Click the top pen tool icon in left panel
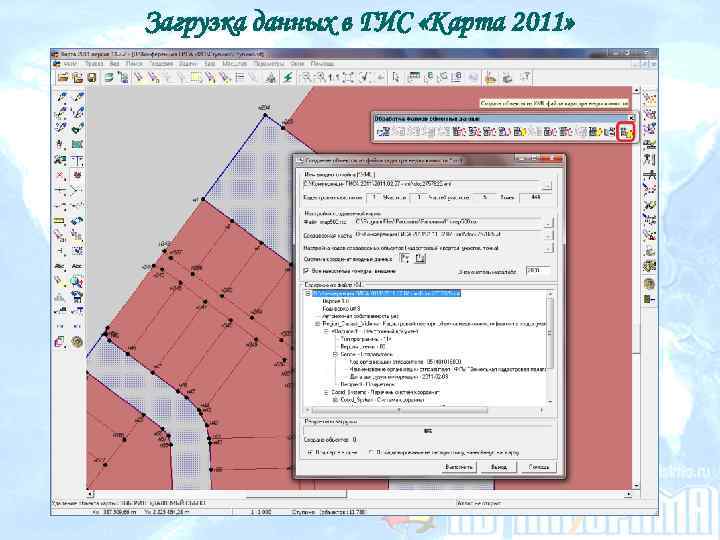 click(60, 97)
